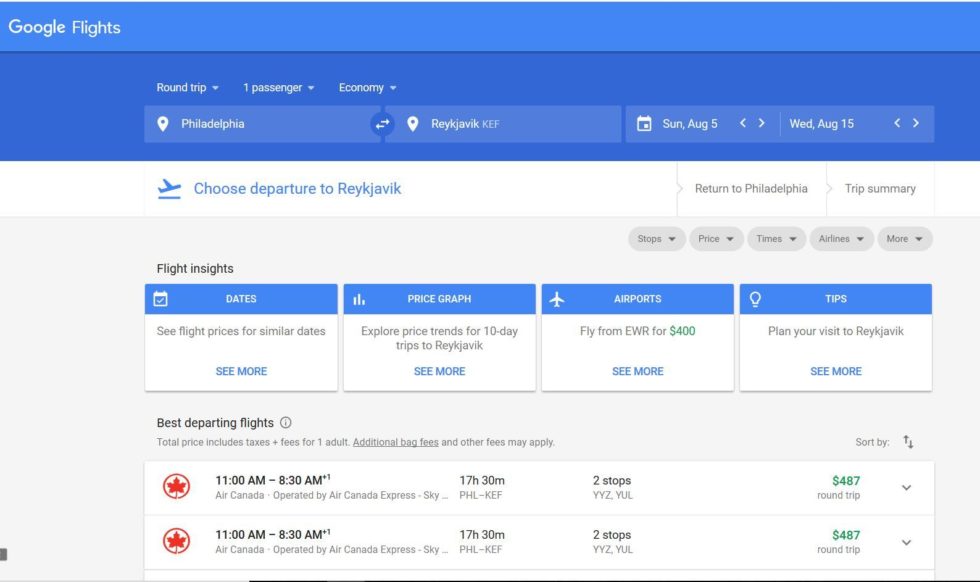Click SEE MORE under Tips
This screenshot has height=582, width=980.
point(836,371)
